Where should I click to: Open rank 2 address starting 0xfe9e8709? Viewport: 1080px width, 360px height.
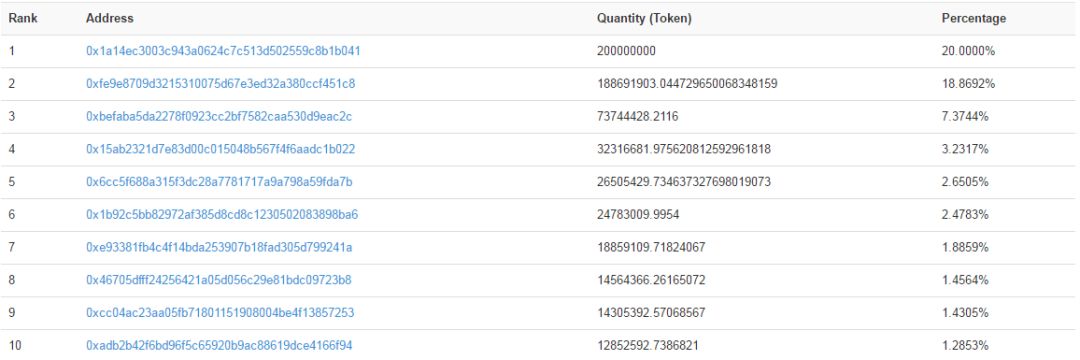coord(220,84)
